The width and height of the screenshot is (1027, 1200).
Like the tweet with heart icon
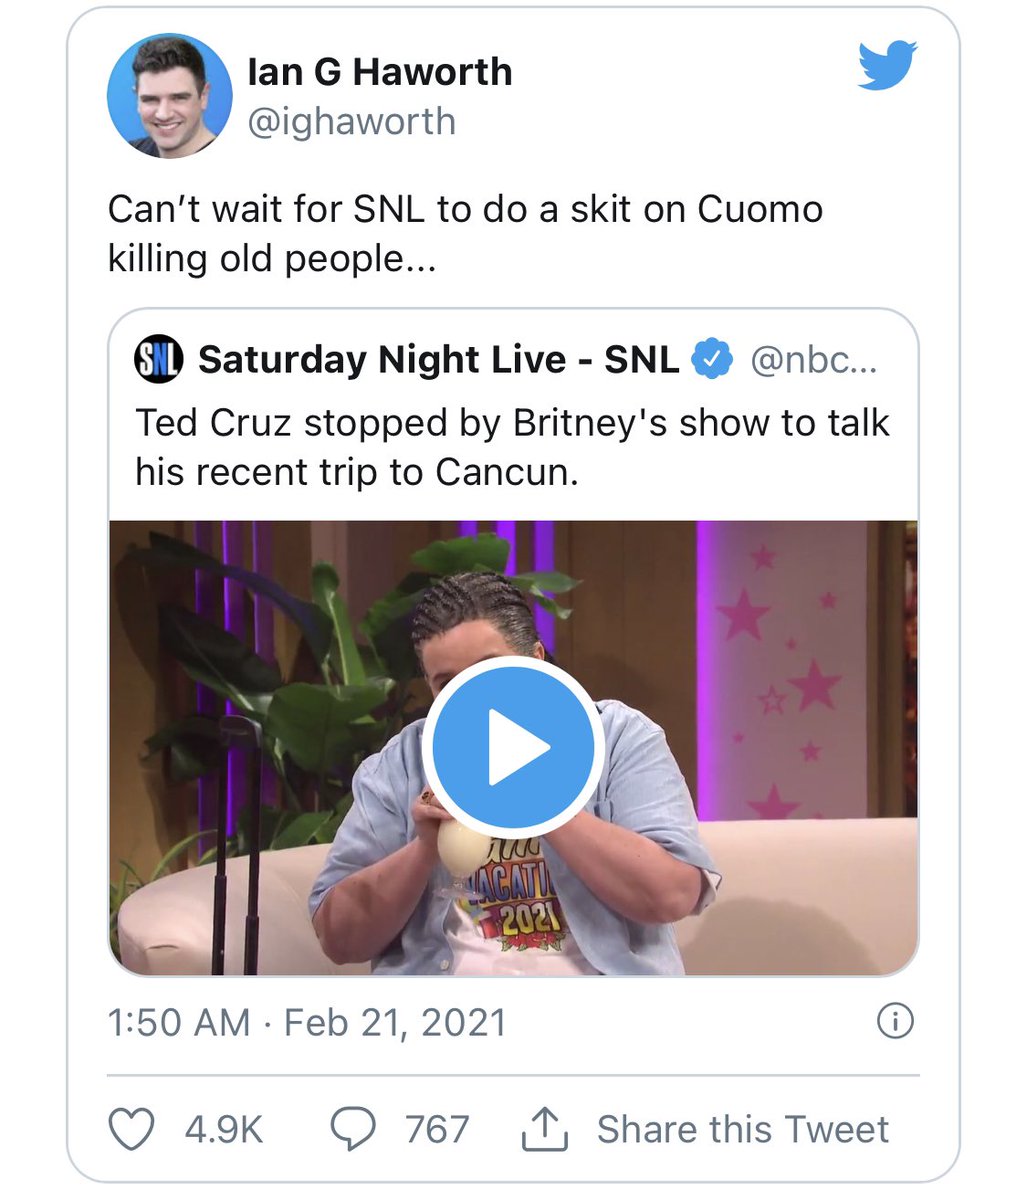131,1129
